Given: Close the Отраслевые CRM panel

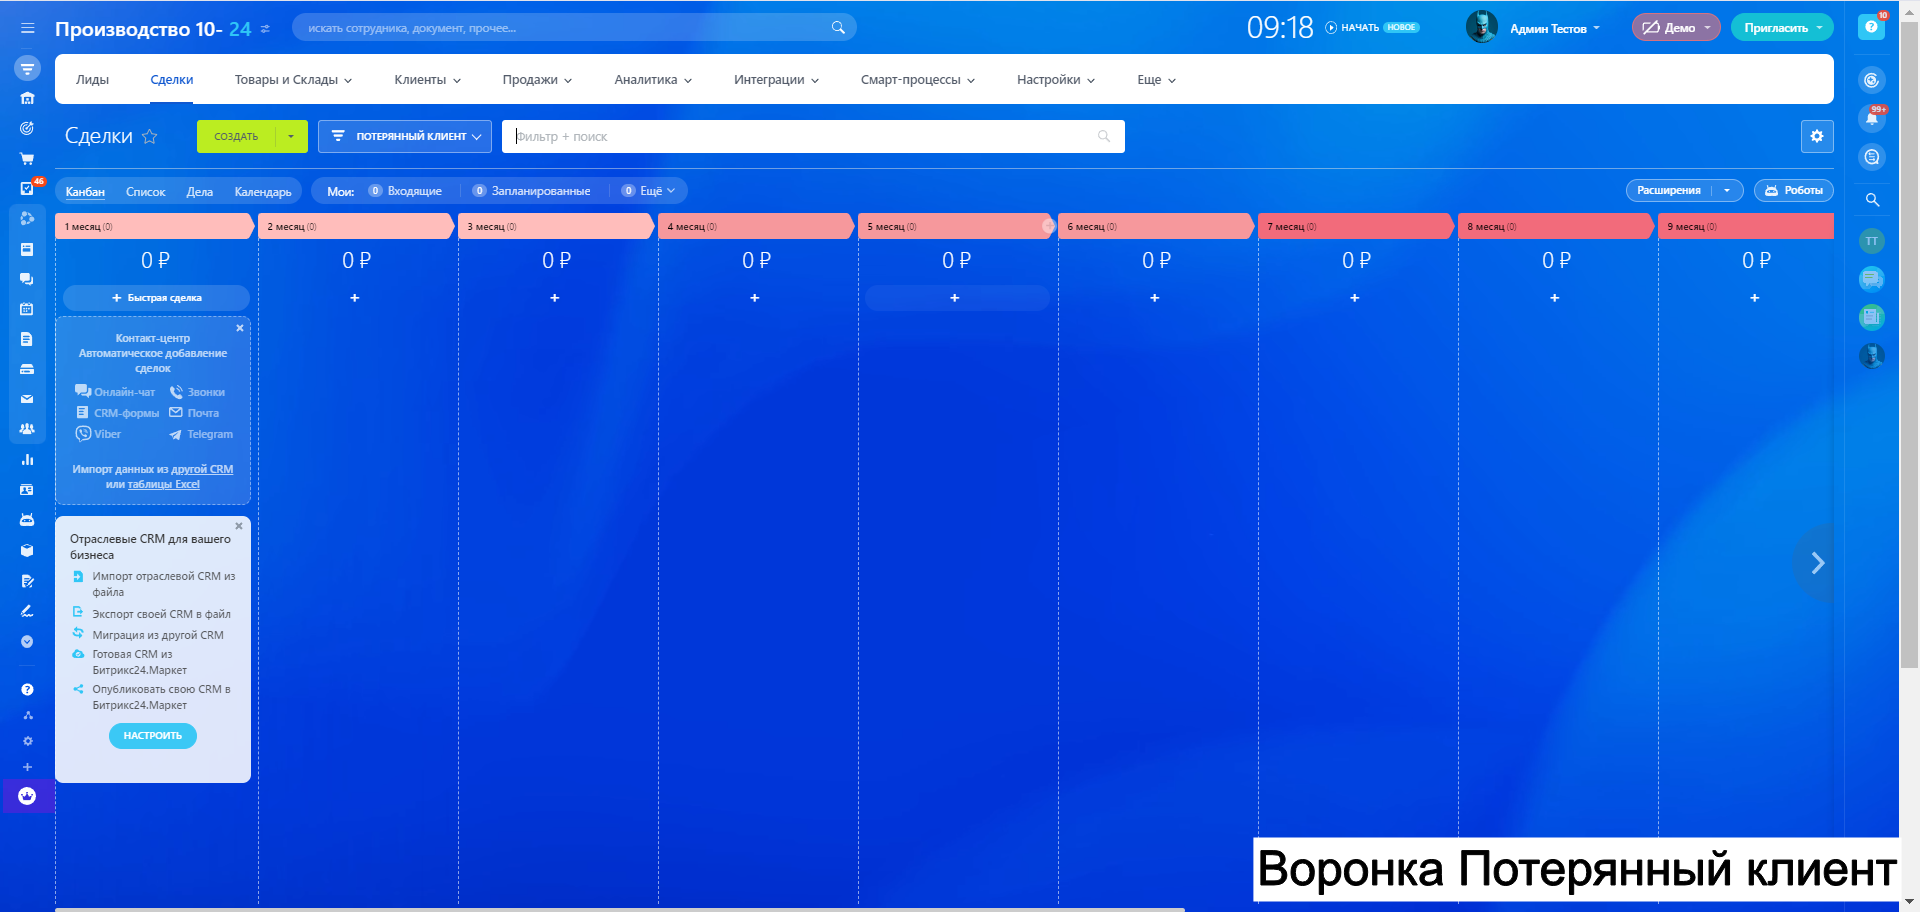Looking at the screenshot, I should (x=239, y=526).
